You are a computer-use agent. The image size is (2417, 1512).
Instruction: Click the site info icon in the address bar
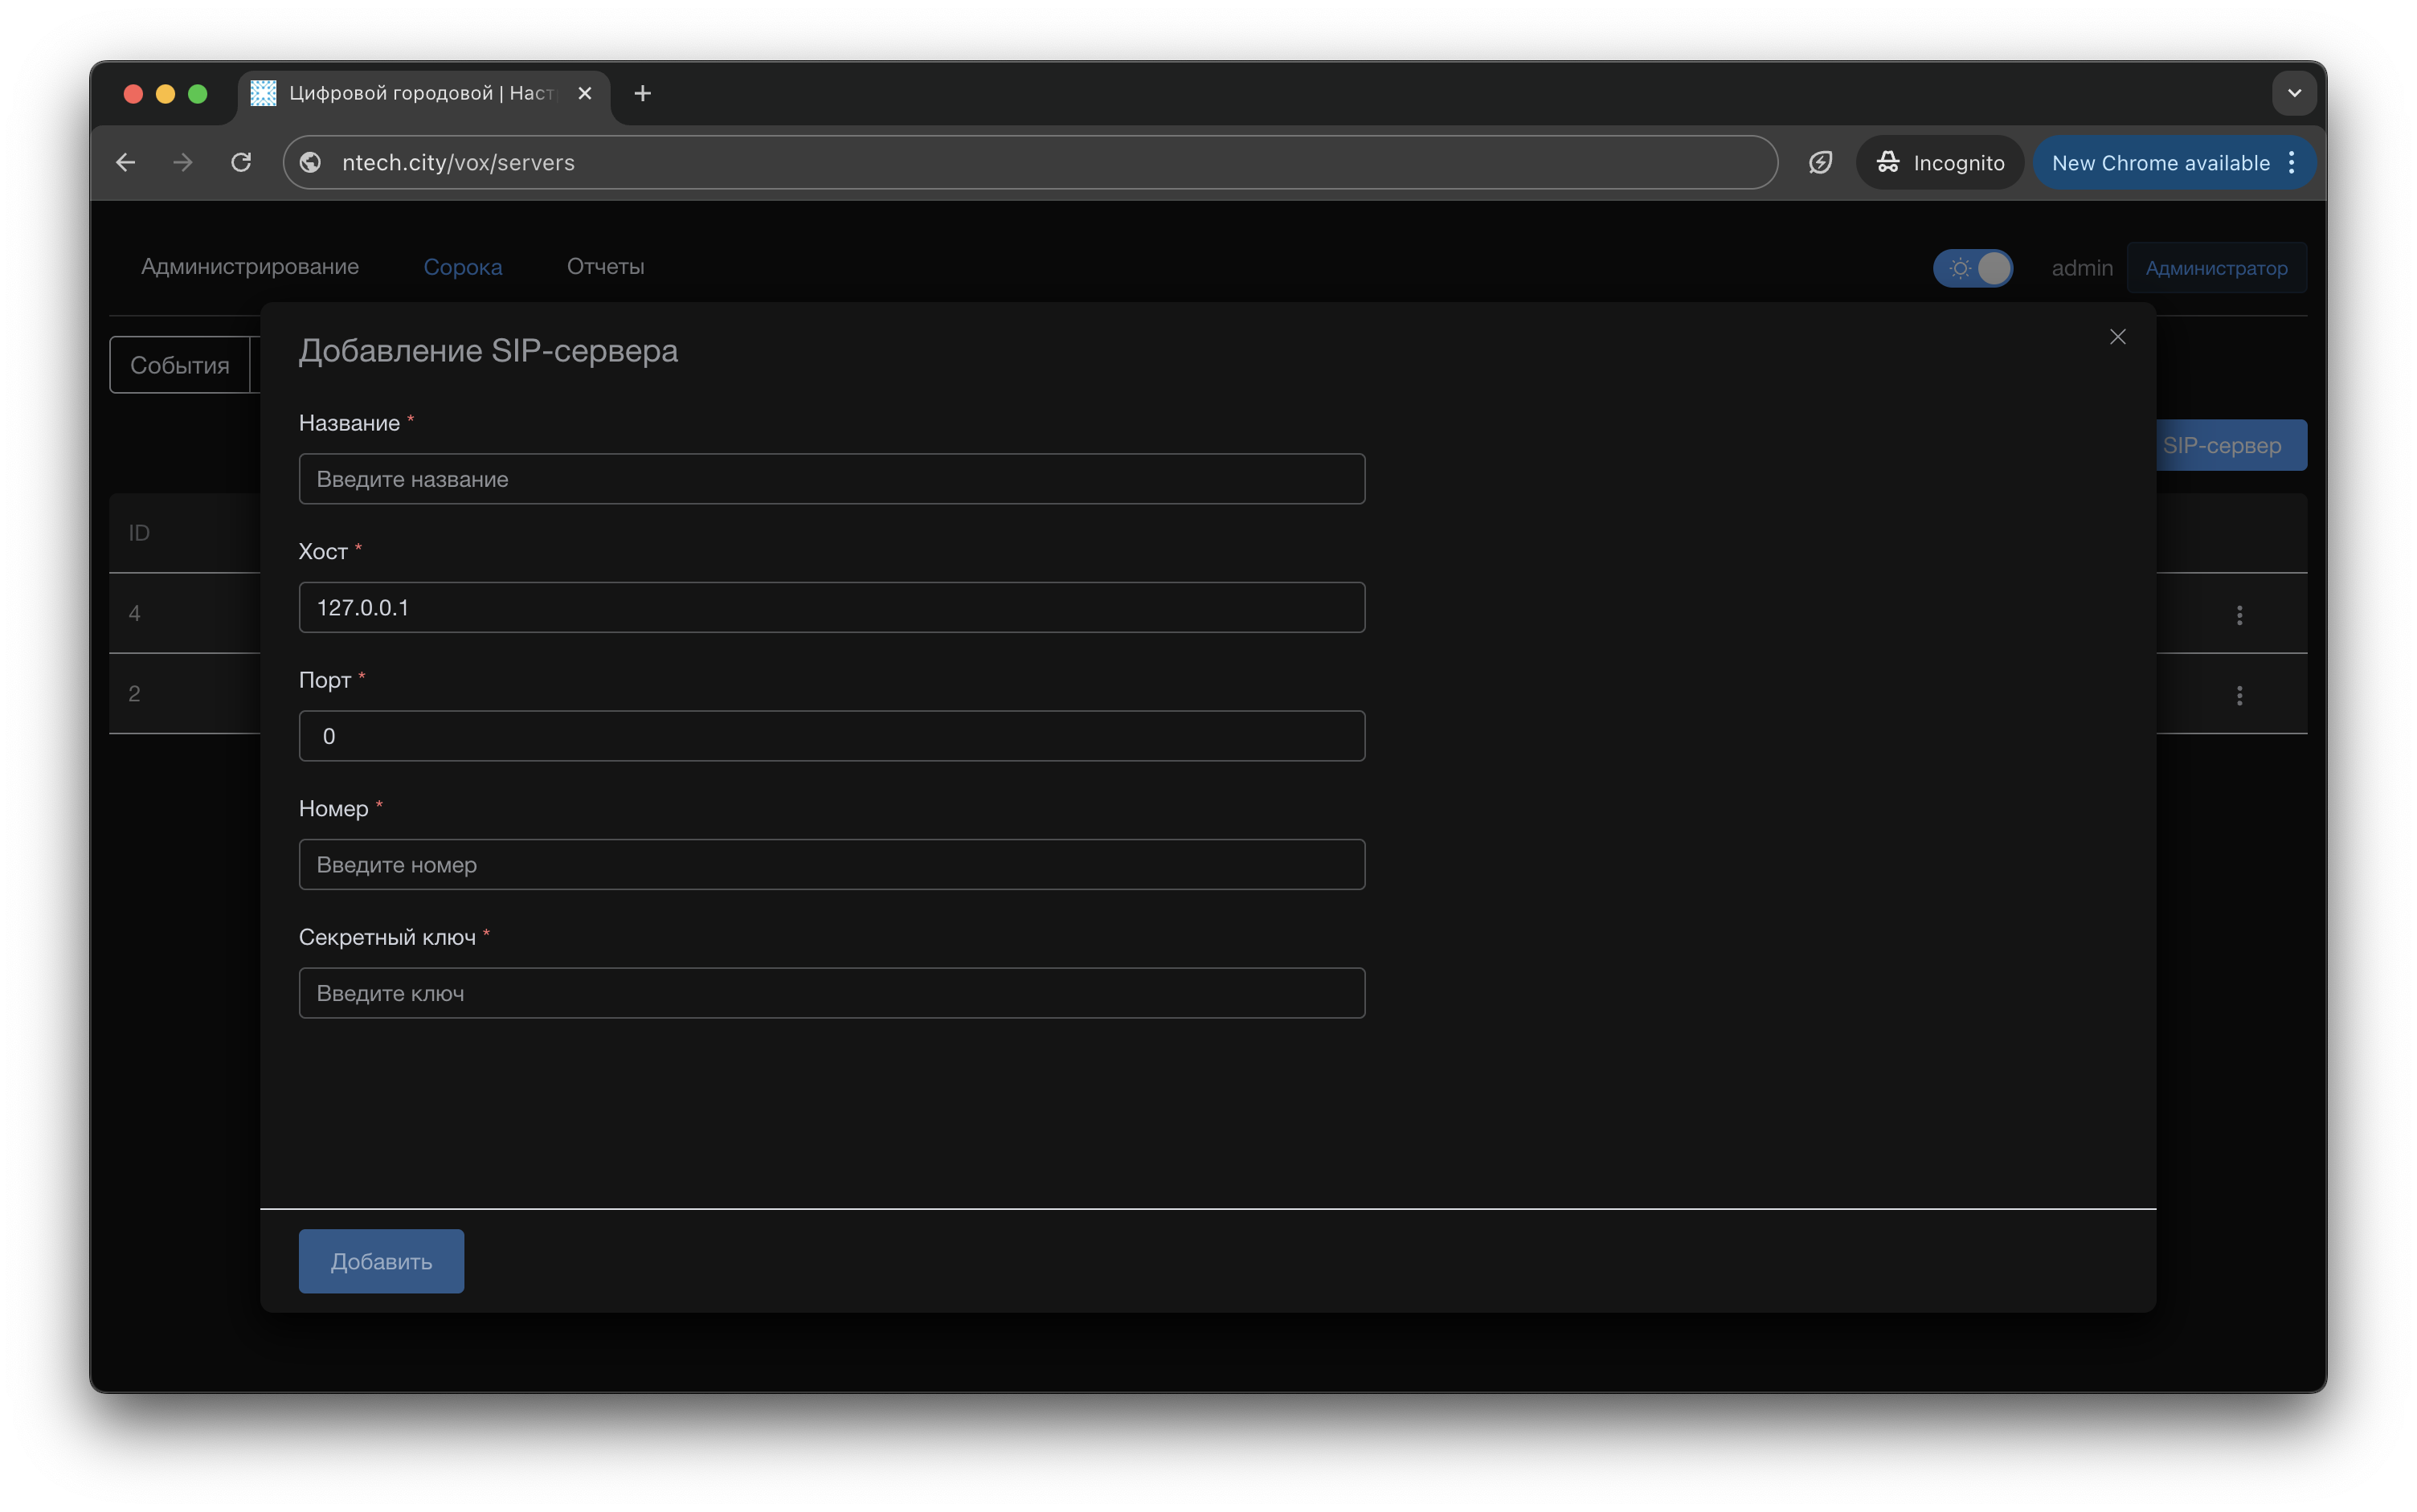tap(311, 162)
